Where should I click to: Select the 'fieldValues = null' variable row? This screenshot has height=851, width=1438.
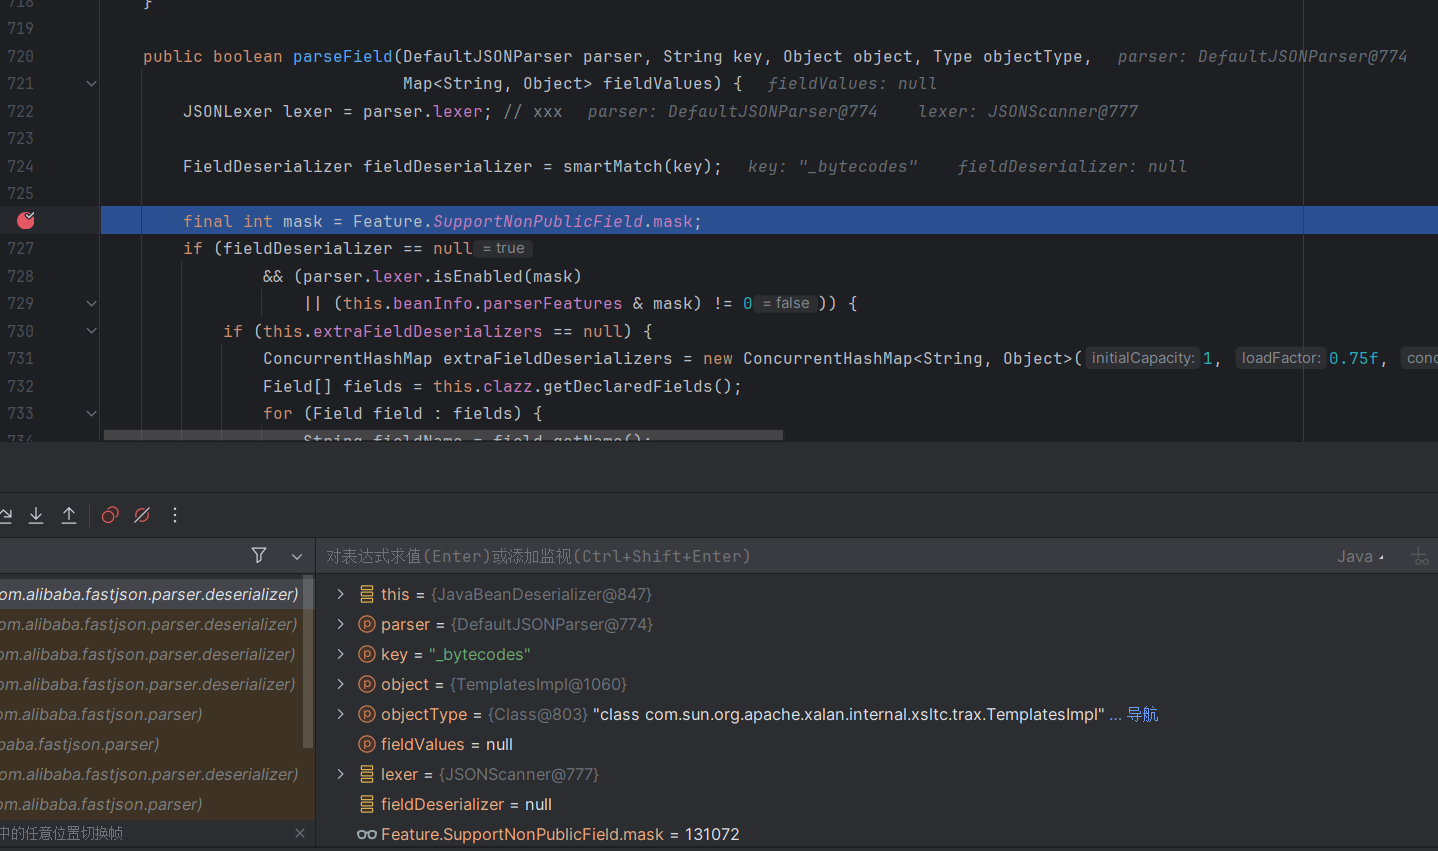point(877,744)
